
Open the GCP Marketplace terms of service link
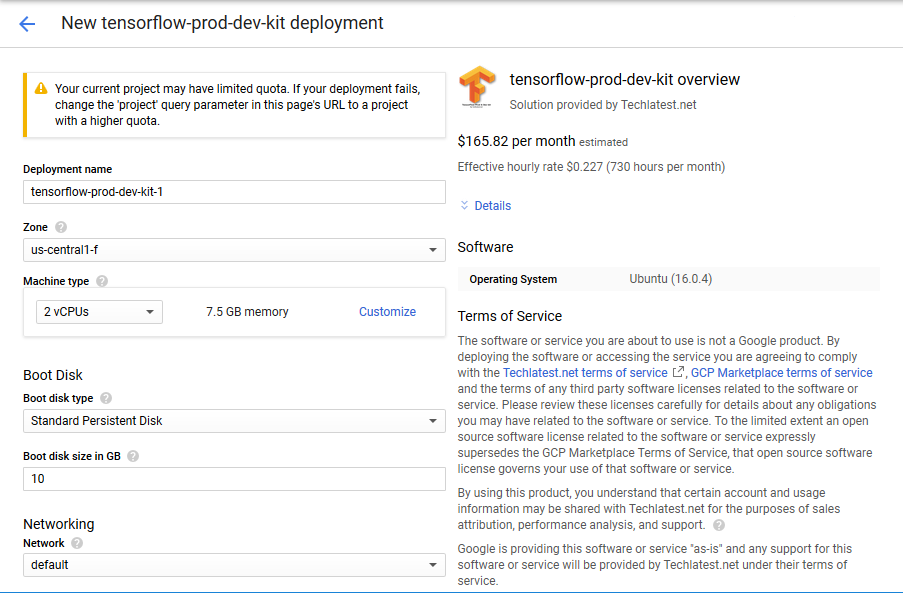(x=781, y=373)
